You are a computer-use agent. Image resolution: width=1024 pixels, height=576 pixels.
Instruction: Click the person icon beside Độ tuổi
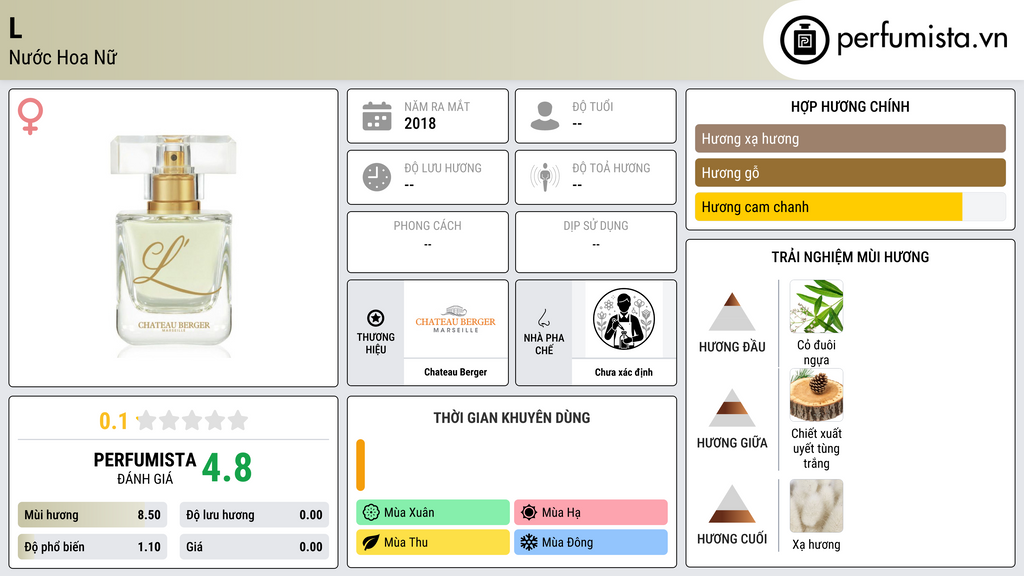545,116
